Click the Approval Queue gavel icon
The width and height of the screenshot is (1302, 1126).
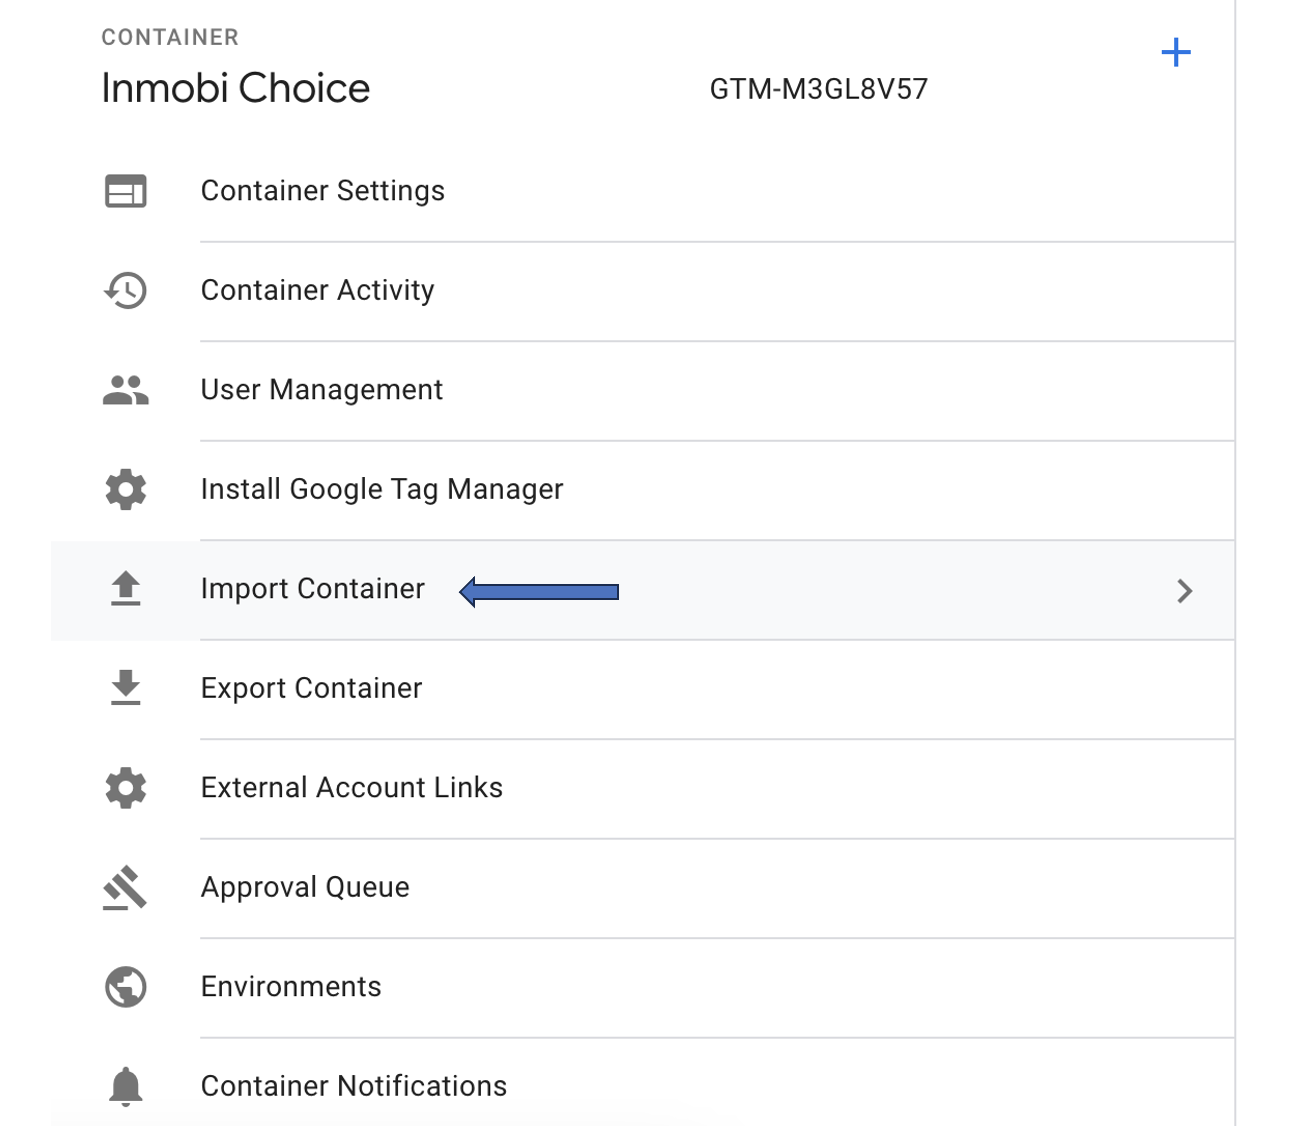click(x=125, y=888)
